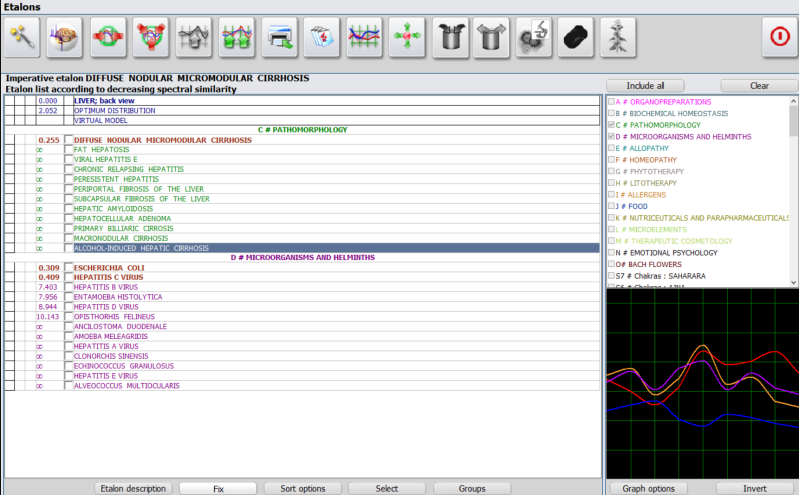The width and height of the screenshot is (799, 495).
Task: Open Sort options
Action: pyautogui.click(x=301, y=488)
